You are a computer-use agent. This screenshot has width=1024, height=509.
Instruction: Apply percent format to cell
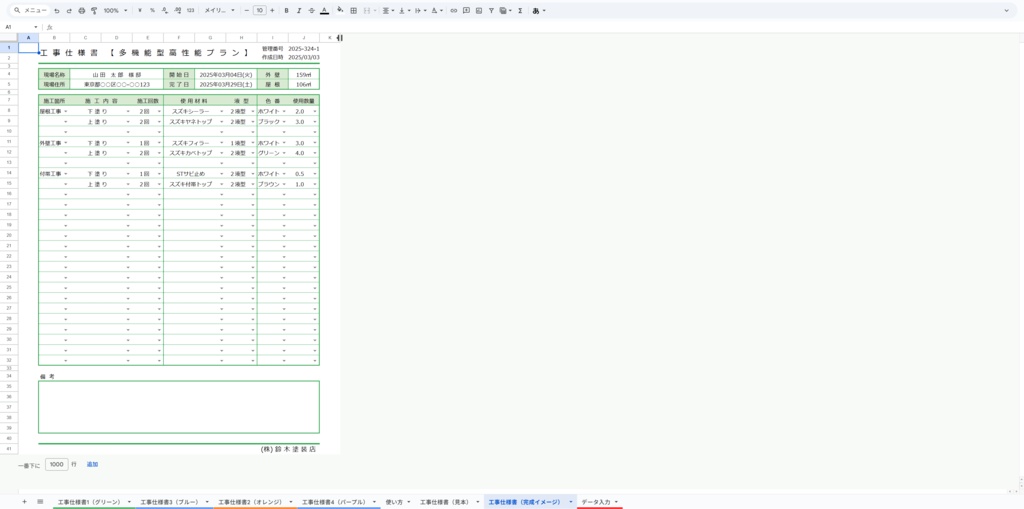pos(152,10)
